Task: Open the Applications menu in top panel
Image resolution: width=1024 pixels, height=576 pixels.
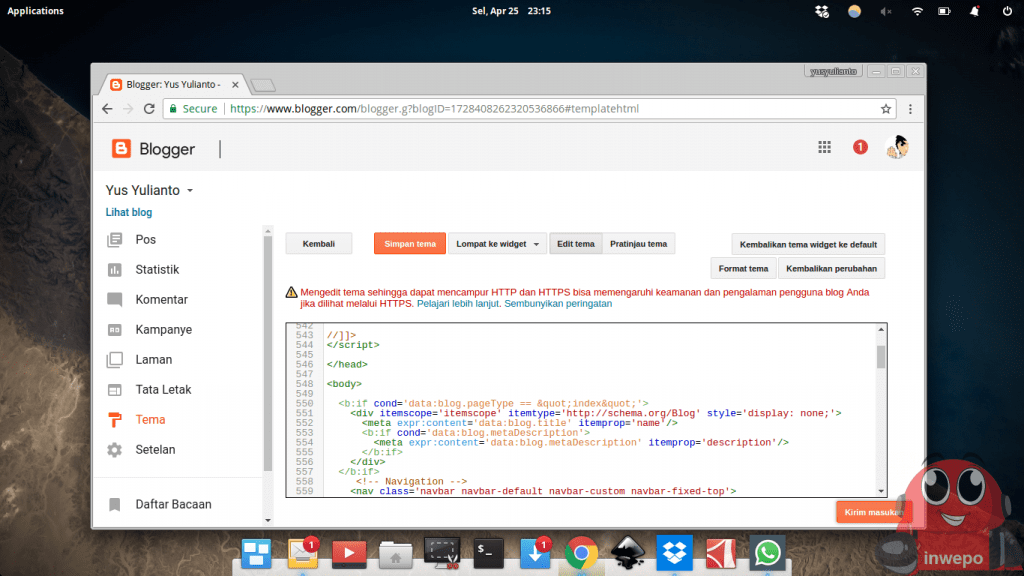Action: (x=35, y=11)
